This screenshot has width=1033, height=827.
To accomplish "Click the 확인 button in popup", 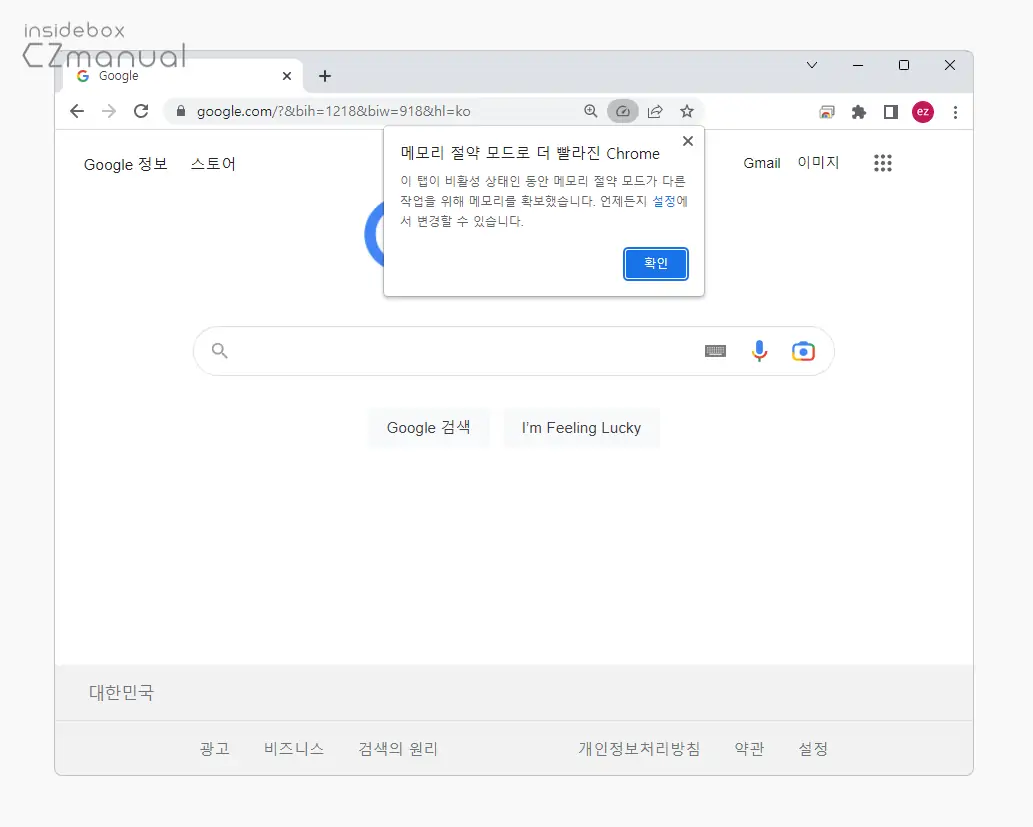I will pyautogui.click(x=656, y=264).
